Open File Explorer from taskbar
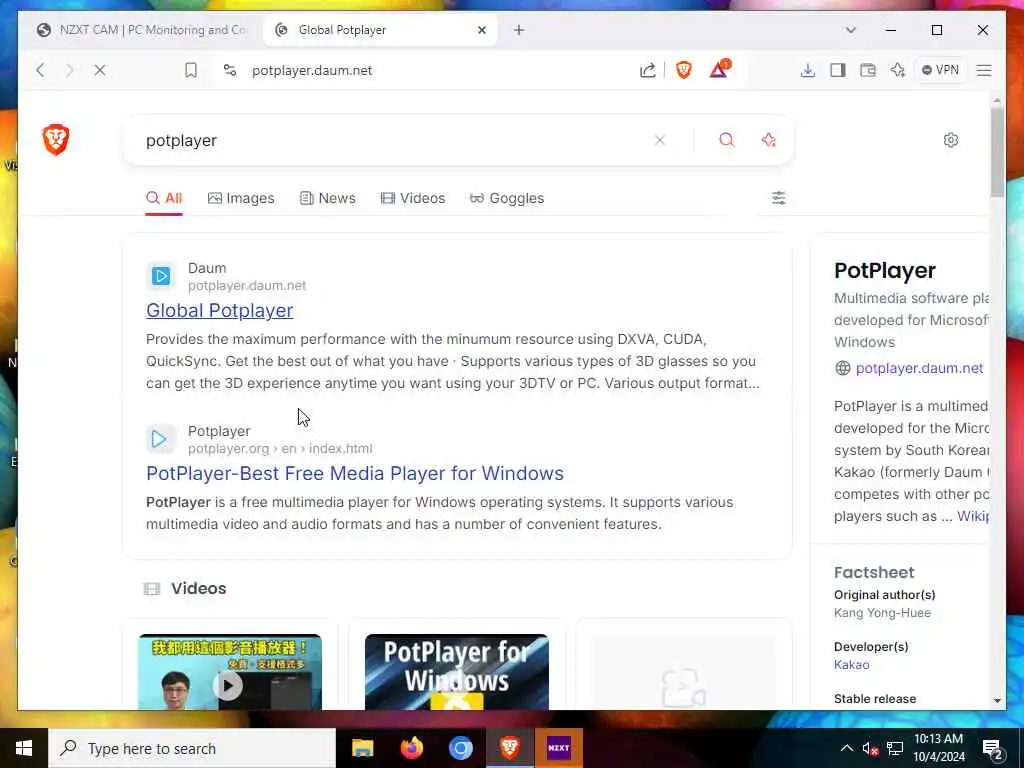 pyautogui.click(x=362, y=748)
